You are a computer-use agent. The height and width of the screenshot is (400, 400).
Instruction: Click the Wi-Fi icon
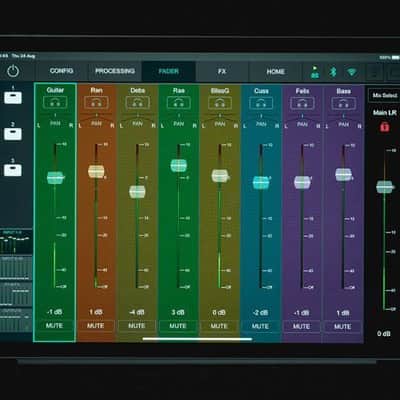pyautogui.click(x=351, y=71)
